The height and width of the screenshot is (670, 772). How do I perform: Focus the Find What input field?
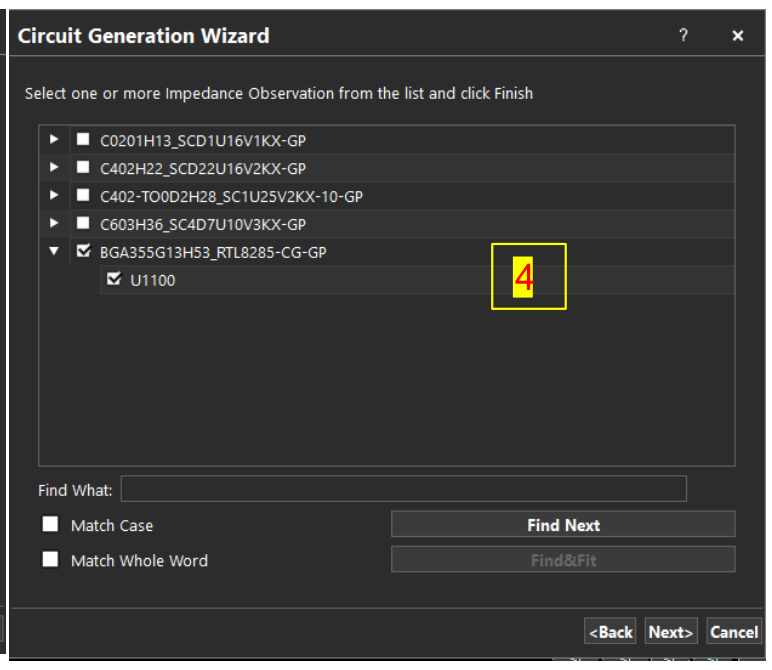pos(404,489)
